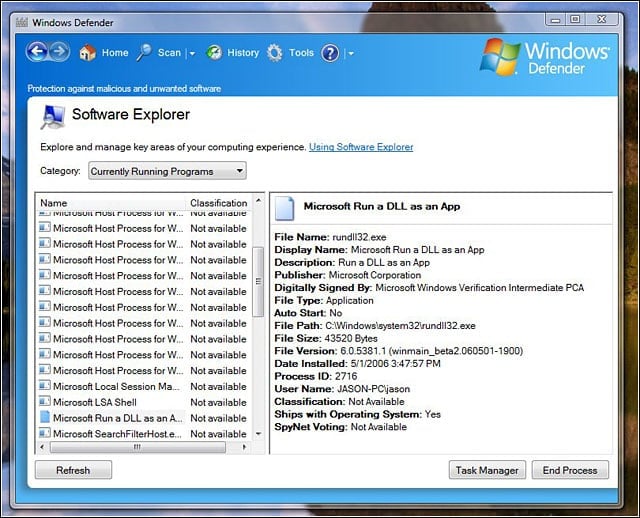Open the Tools gear icon
Screen dimensions: 640x518
click(275, 53)
